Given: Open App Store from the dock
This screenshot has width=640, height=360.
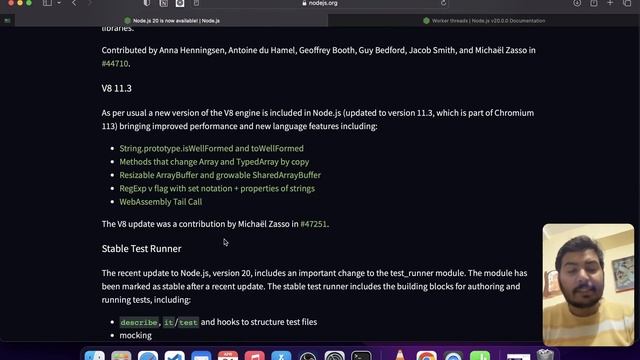Looking at the screenshot, I should pyautogui.click(x=281, y=356).
